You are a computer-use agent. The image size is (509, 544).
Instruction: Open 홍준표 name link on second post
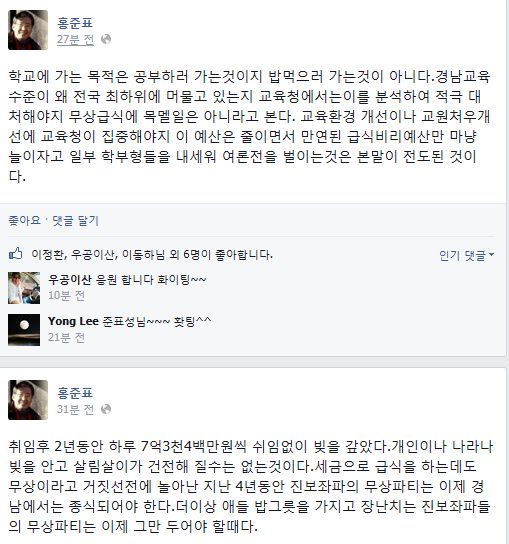point(75,393)
